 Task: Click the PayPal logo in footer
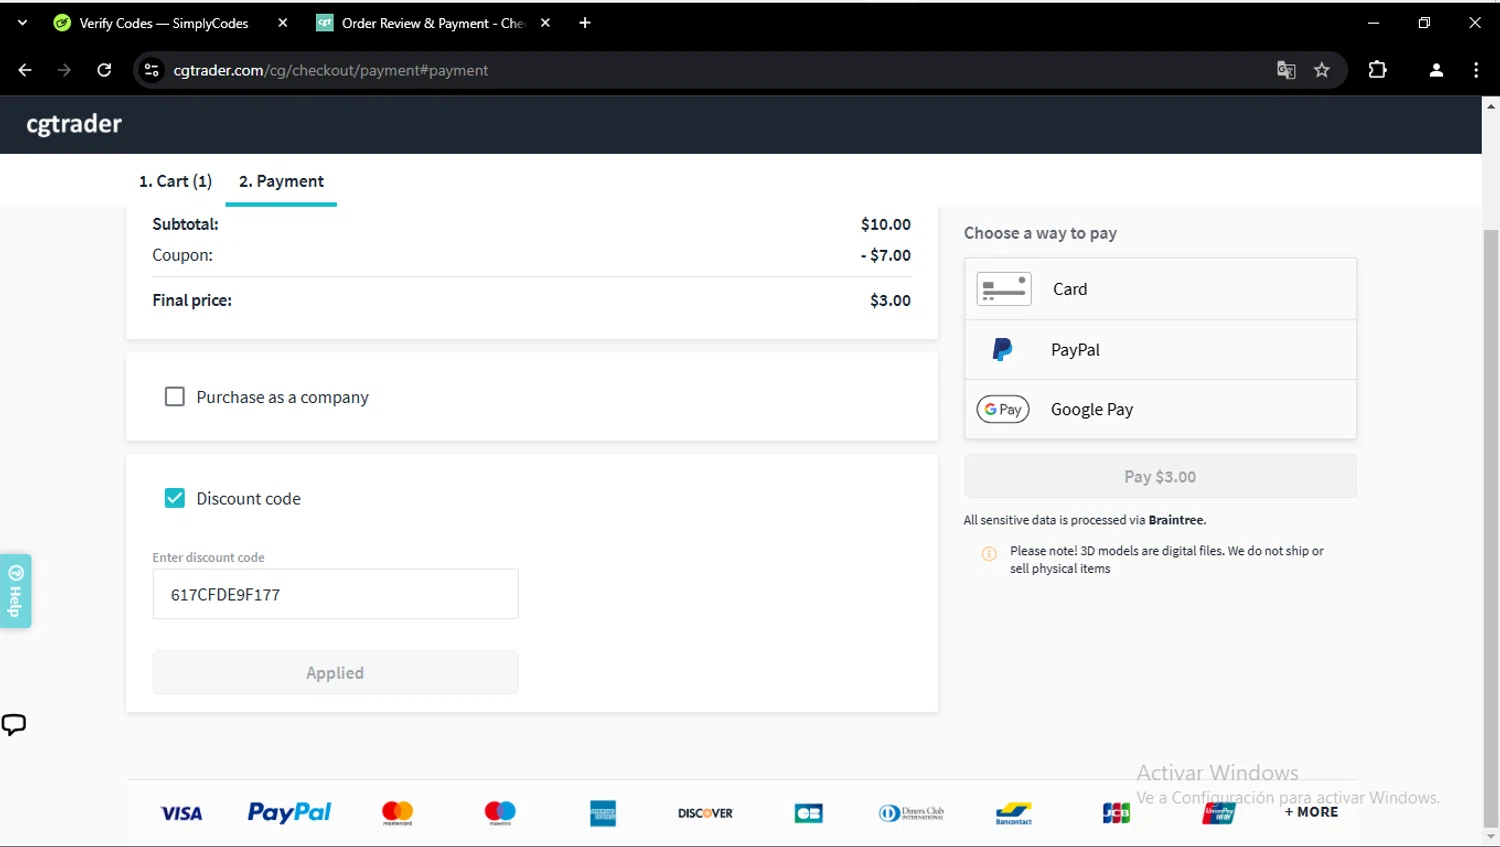click(289, 812)
